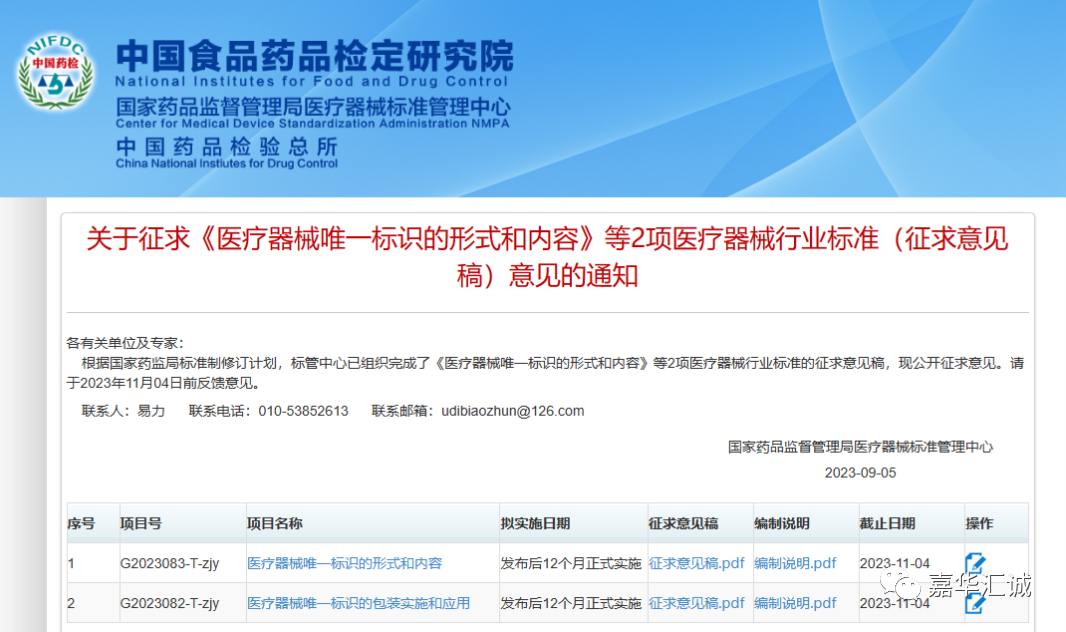Select the project number G2023083-T-zjy cell
The width and height of the screenshot is (1066, 632).
click(169, 564)
